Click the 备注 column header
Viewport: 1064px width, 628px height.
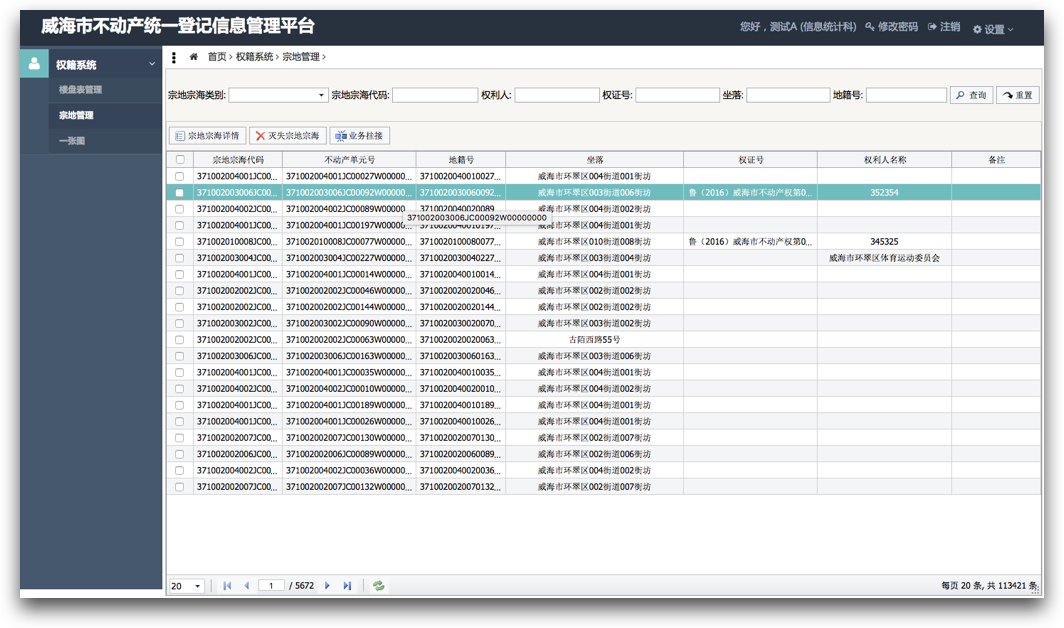(x=996, y=160)
